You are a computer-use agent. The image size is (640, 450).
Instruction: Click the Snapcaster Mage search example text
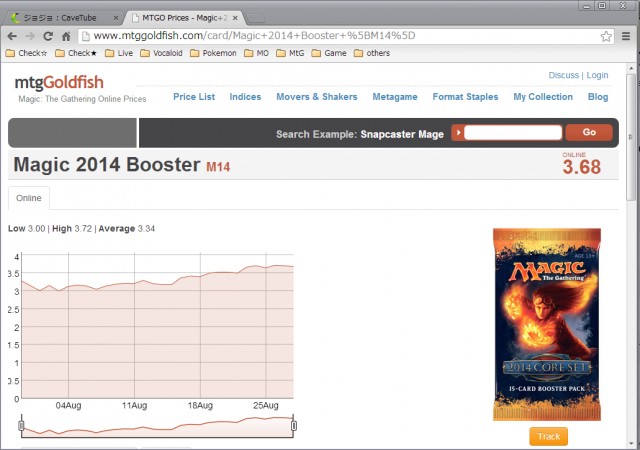tap(402, 134)
